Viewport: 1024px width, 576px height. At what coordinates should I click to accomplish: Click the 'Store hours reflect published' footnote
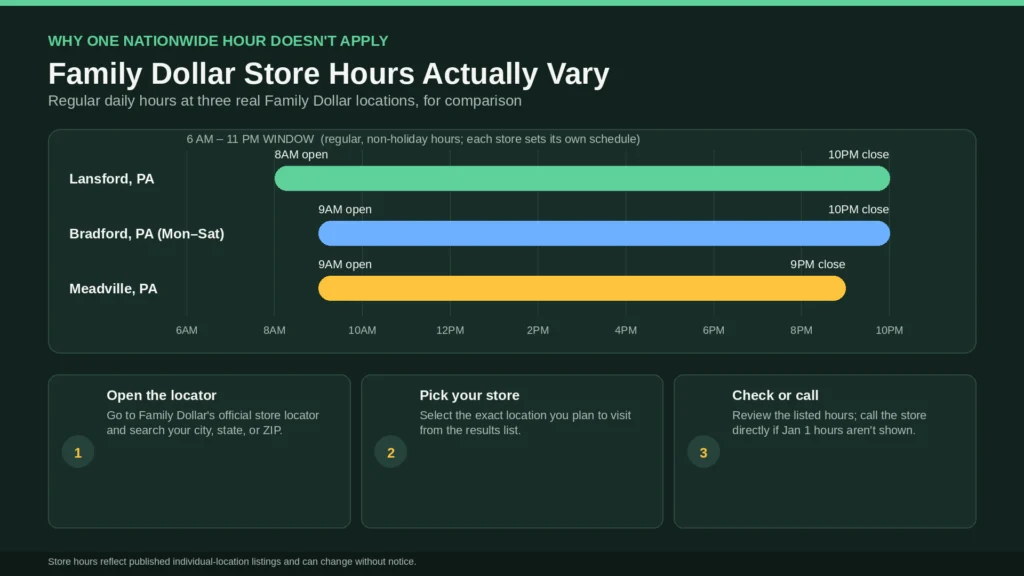pyautogui.click(x=232, y=562)
